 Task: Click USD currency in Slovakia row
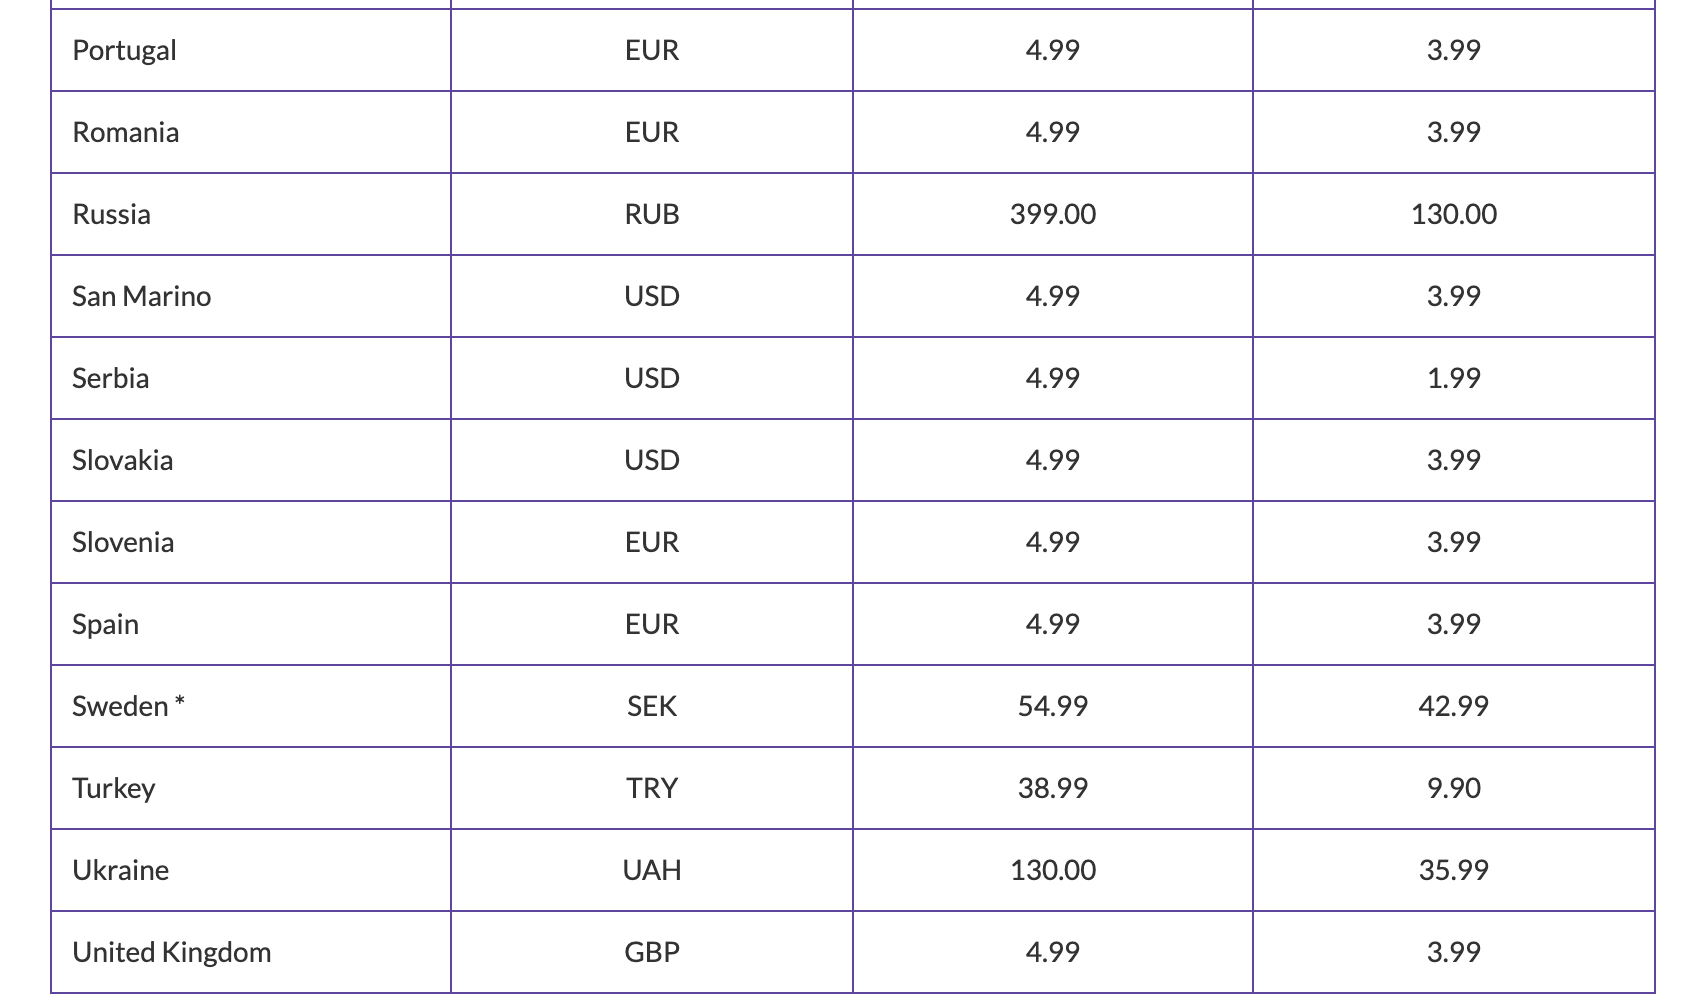652,460
